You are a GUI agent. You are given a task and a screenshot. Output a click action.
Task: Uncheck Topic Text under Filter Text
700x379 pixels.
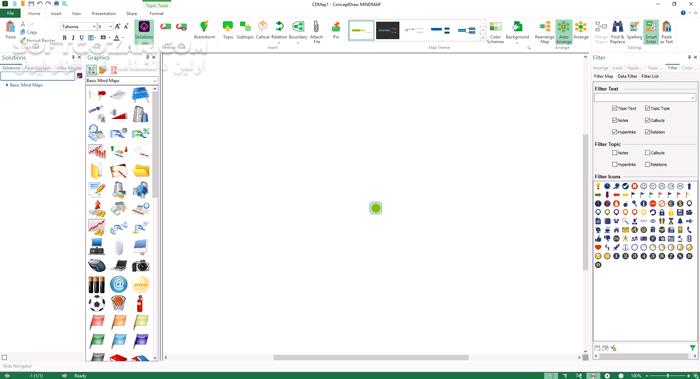(615, 108)
